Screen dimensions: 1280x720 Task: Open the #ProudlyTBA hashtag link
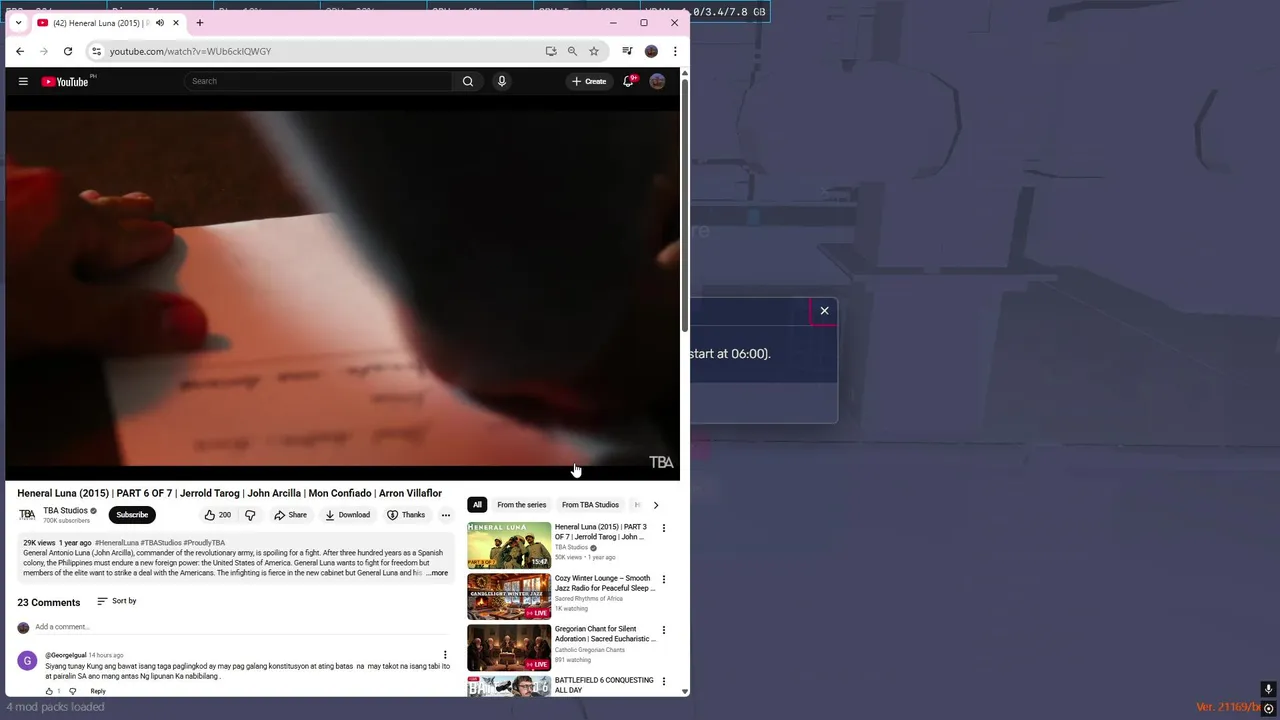(x=204, y=543)
